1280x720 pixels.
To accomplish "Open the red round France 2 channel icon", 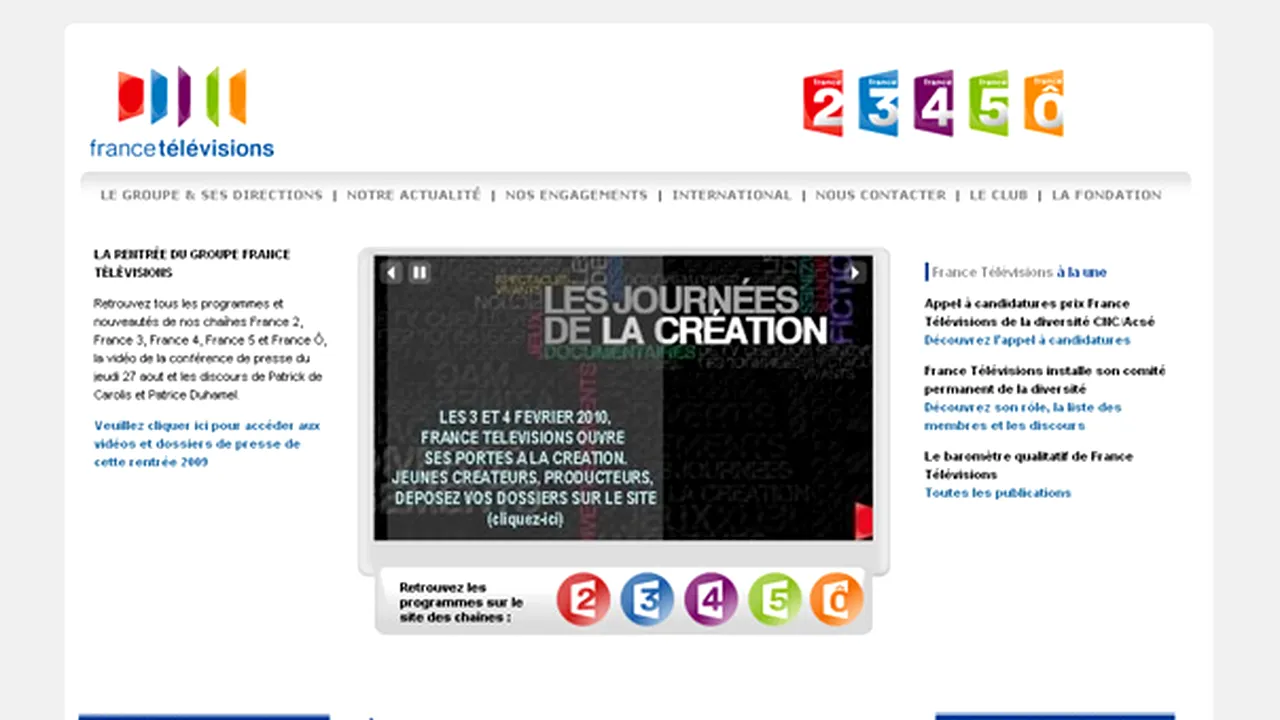I will point(583,600).
